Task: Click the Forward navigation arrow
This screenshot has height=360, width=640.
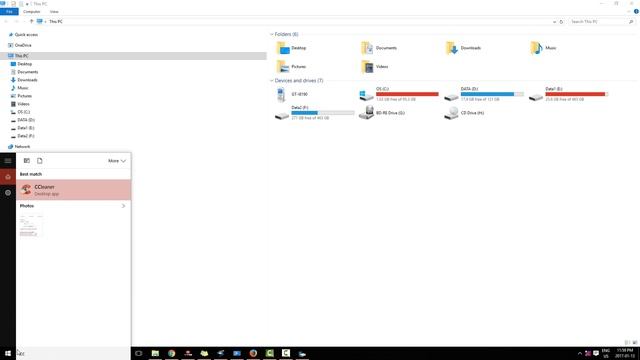Action: pyautogui.click(x=16, y=21)
